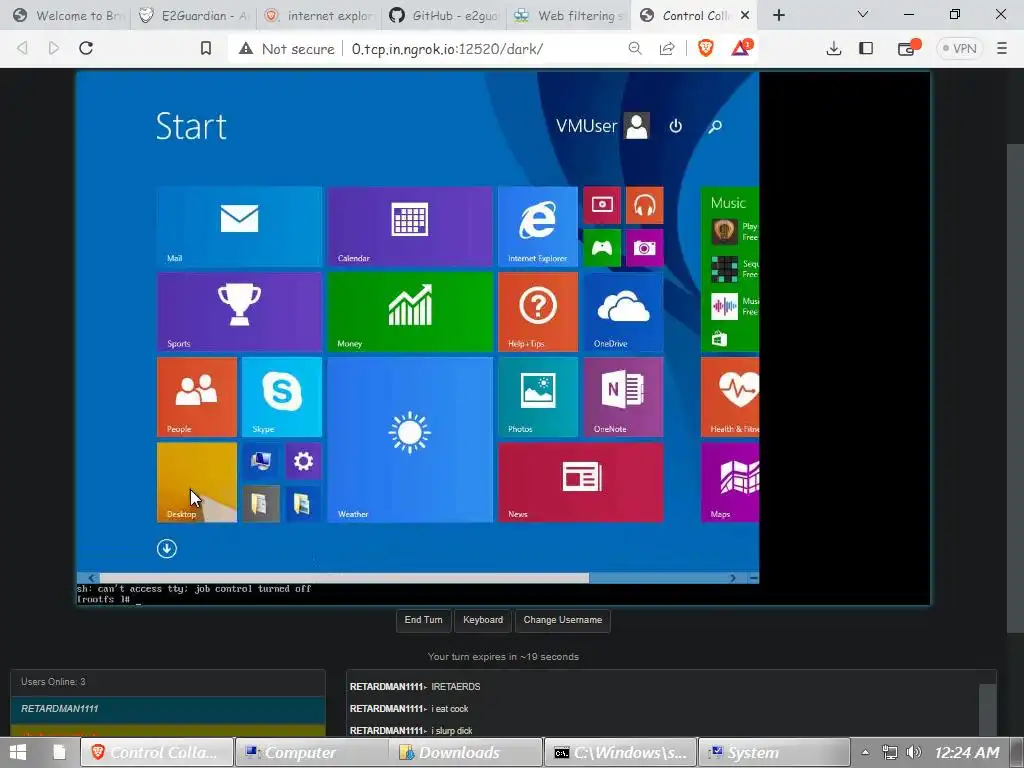This screenshot has height=768, width=1024.
Task: Open the PC Settings gear tile
Action: click(x=303, y=462)
